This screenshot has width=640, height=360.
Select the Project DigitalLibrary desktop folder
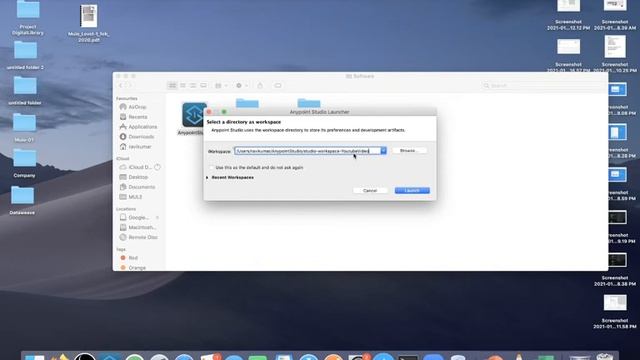coord(28,10)
